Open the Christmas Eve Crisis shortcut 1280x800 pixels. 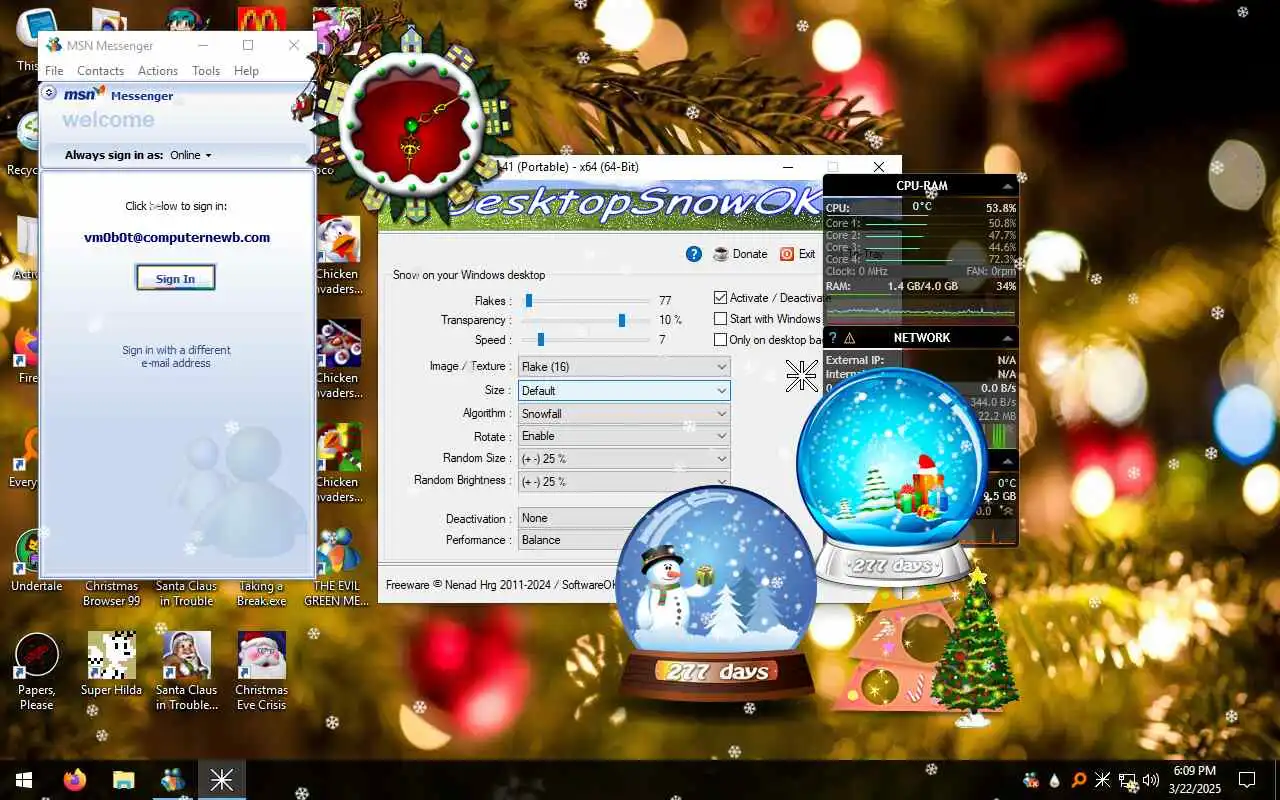pyautogui.click(x=261, y=671)
